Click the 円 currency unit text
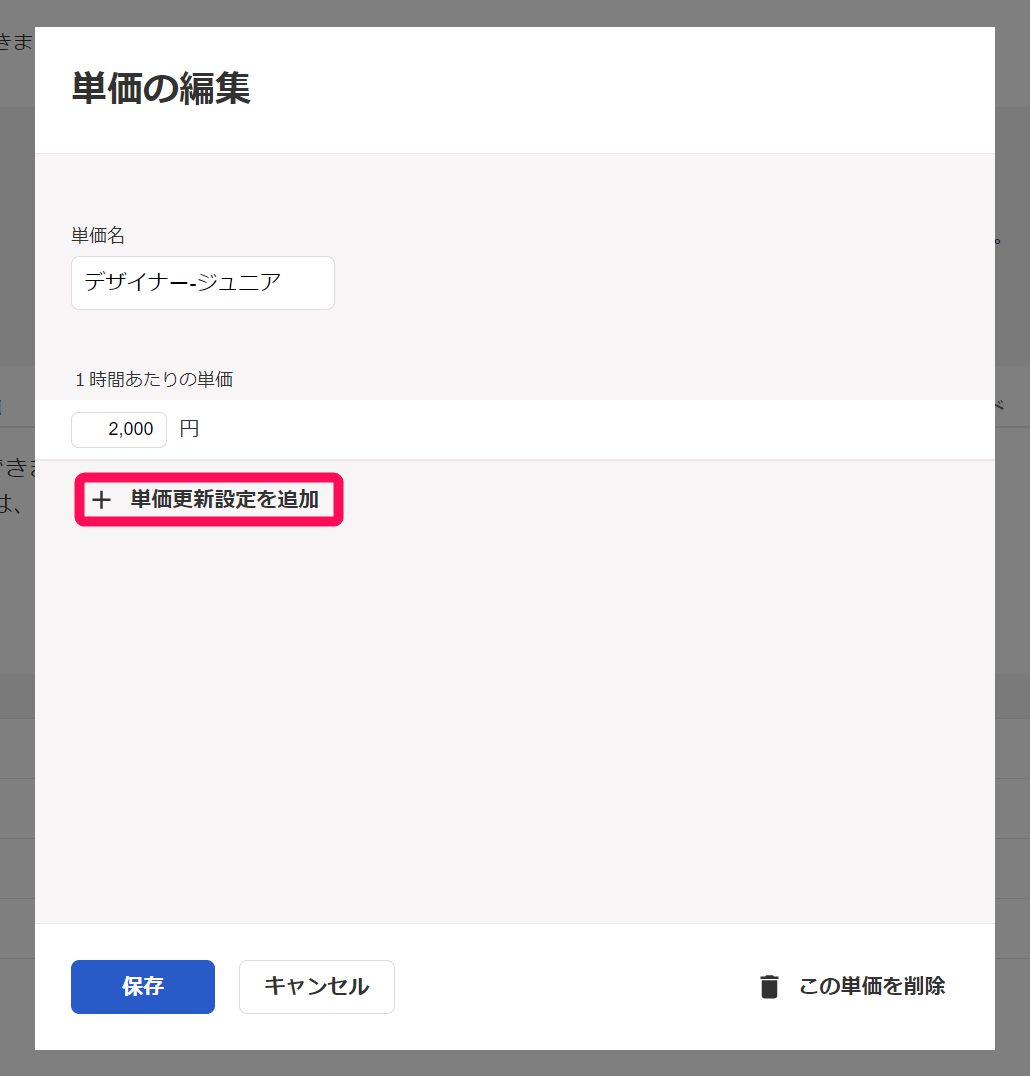 (189, 429)
